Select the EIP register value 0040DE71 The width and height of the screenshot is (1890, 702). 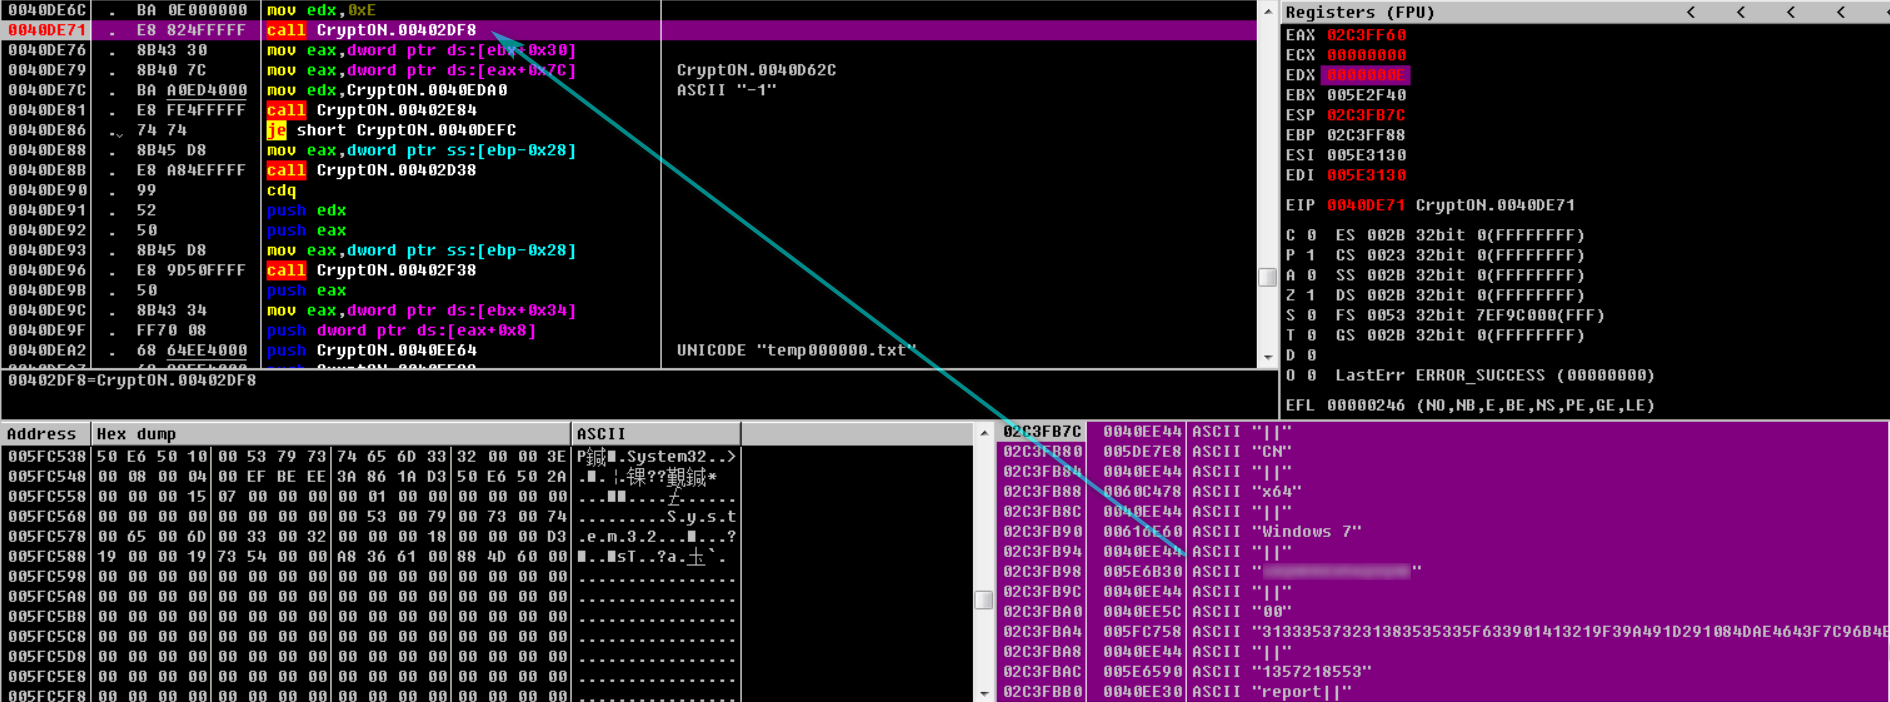tap(1365, 205)
